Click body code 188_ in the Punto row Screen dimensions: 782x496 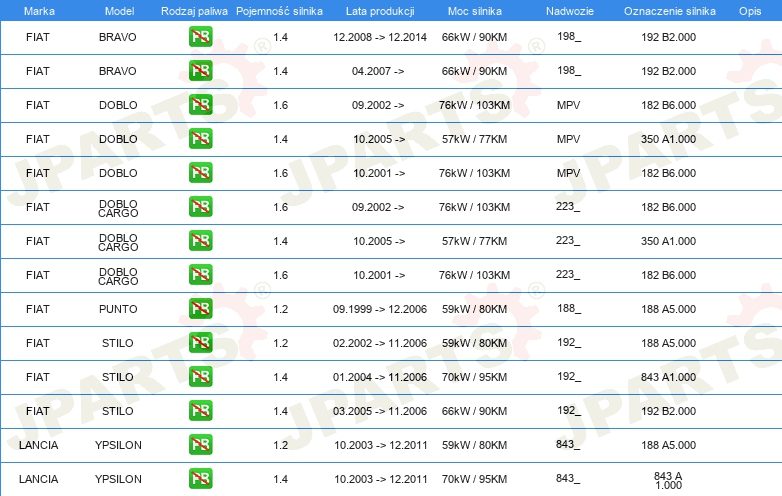pyautogui.click(x=569, y=308)
